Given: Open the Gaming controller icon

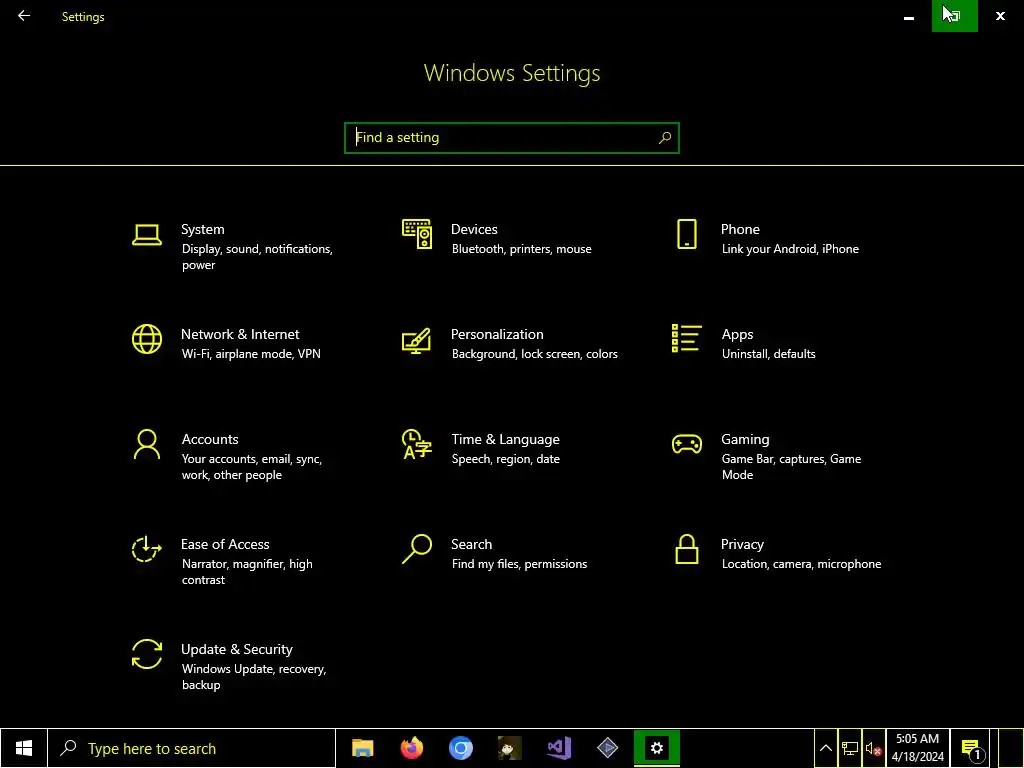Looking at the screenshot, I should pyautogui.click(x=686, y=444).
